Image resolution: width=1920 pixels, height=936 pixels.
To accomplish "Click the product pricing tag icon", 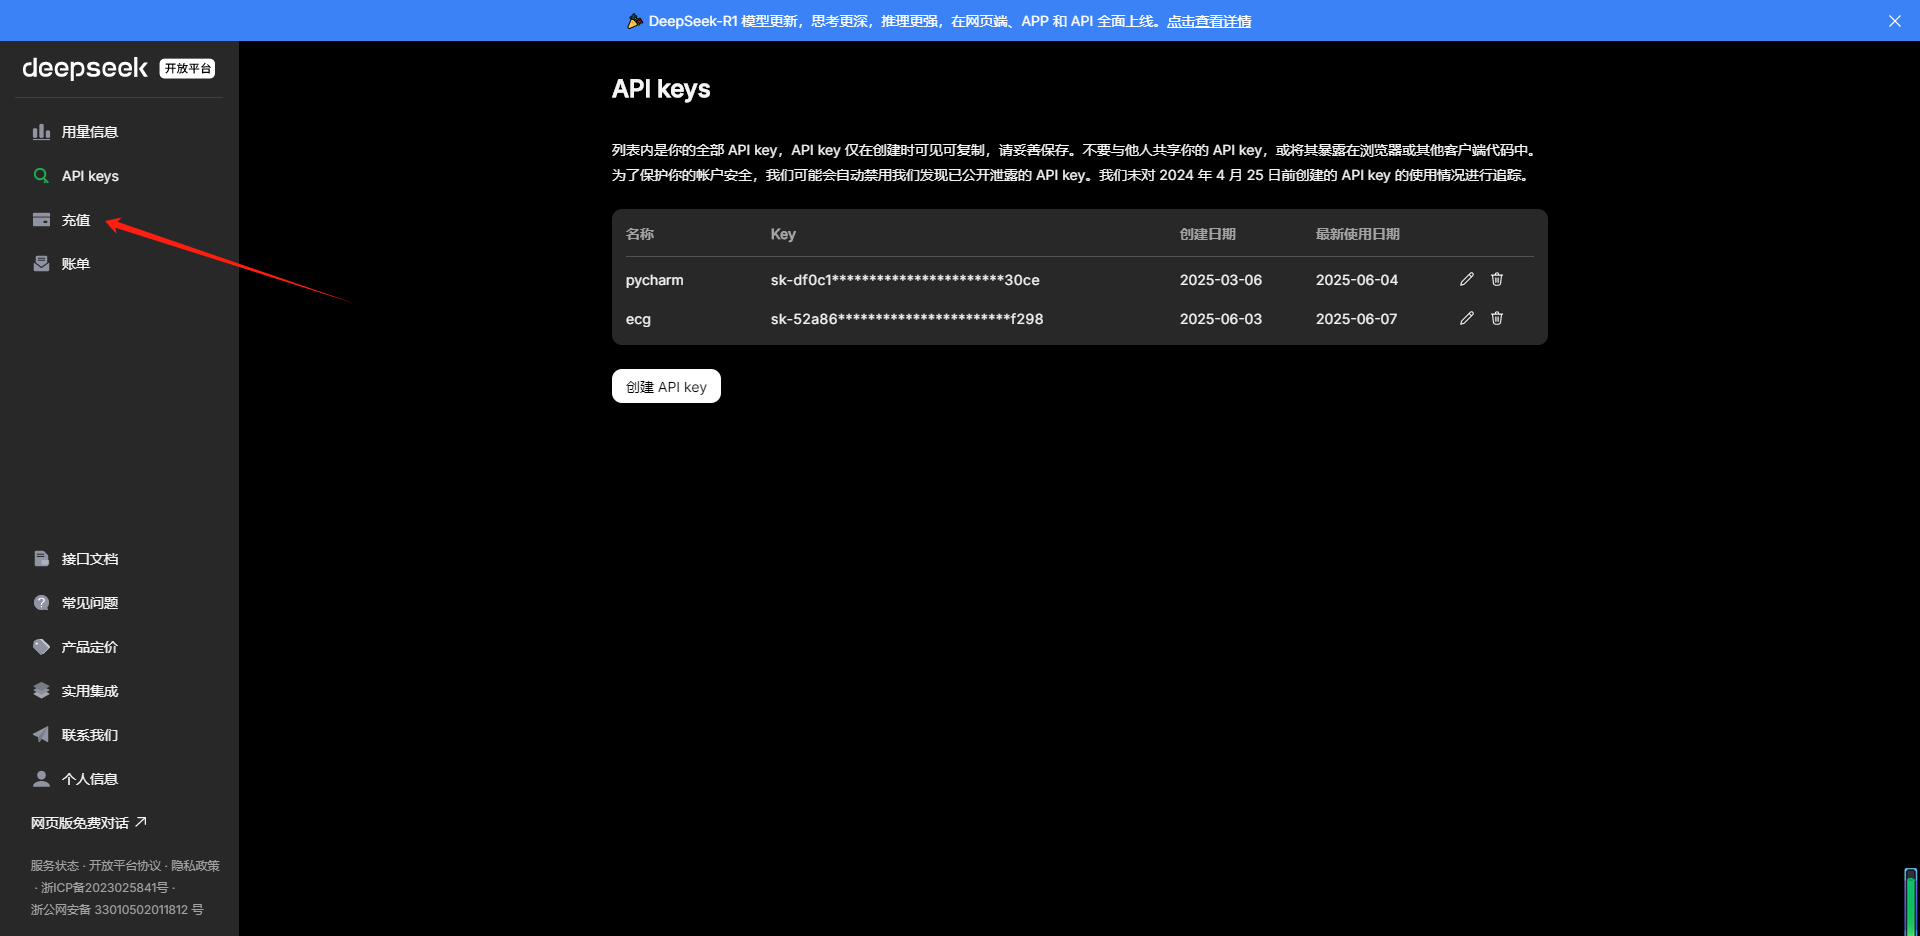I will [41, 647].
